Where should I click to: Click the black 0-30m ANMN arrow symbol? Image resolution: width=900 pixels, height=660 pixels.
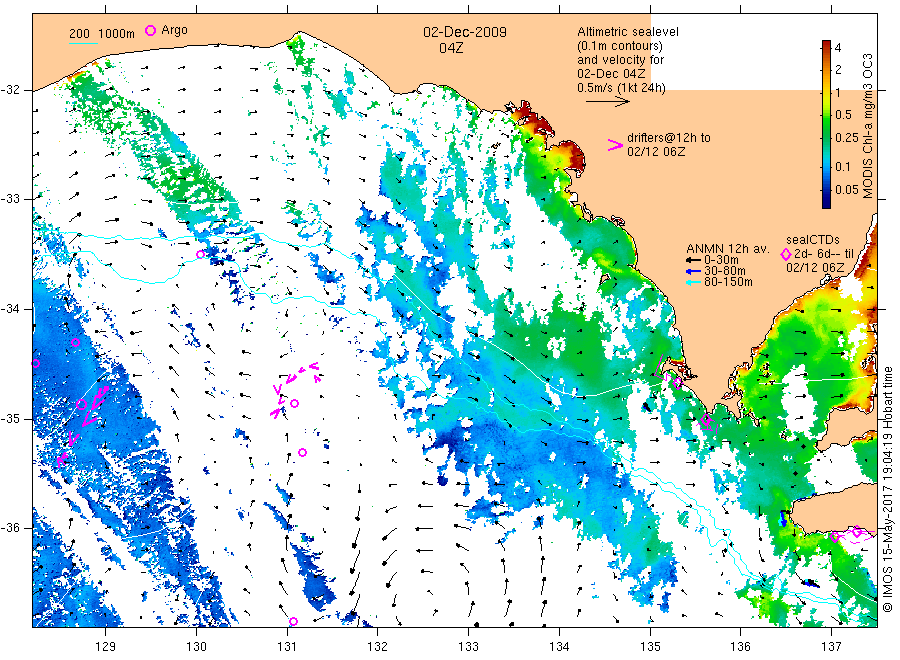click(x=693, y=260)
